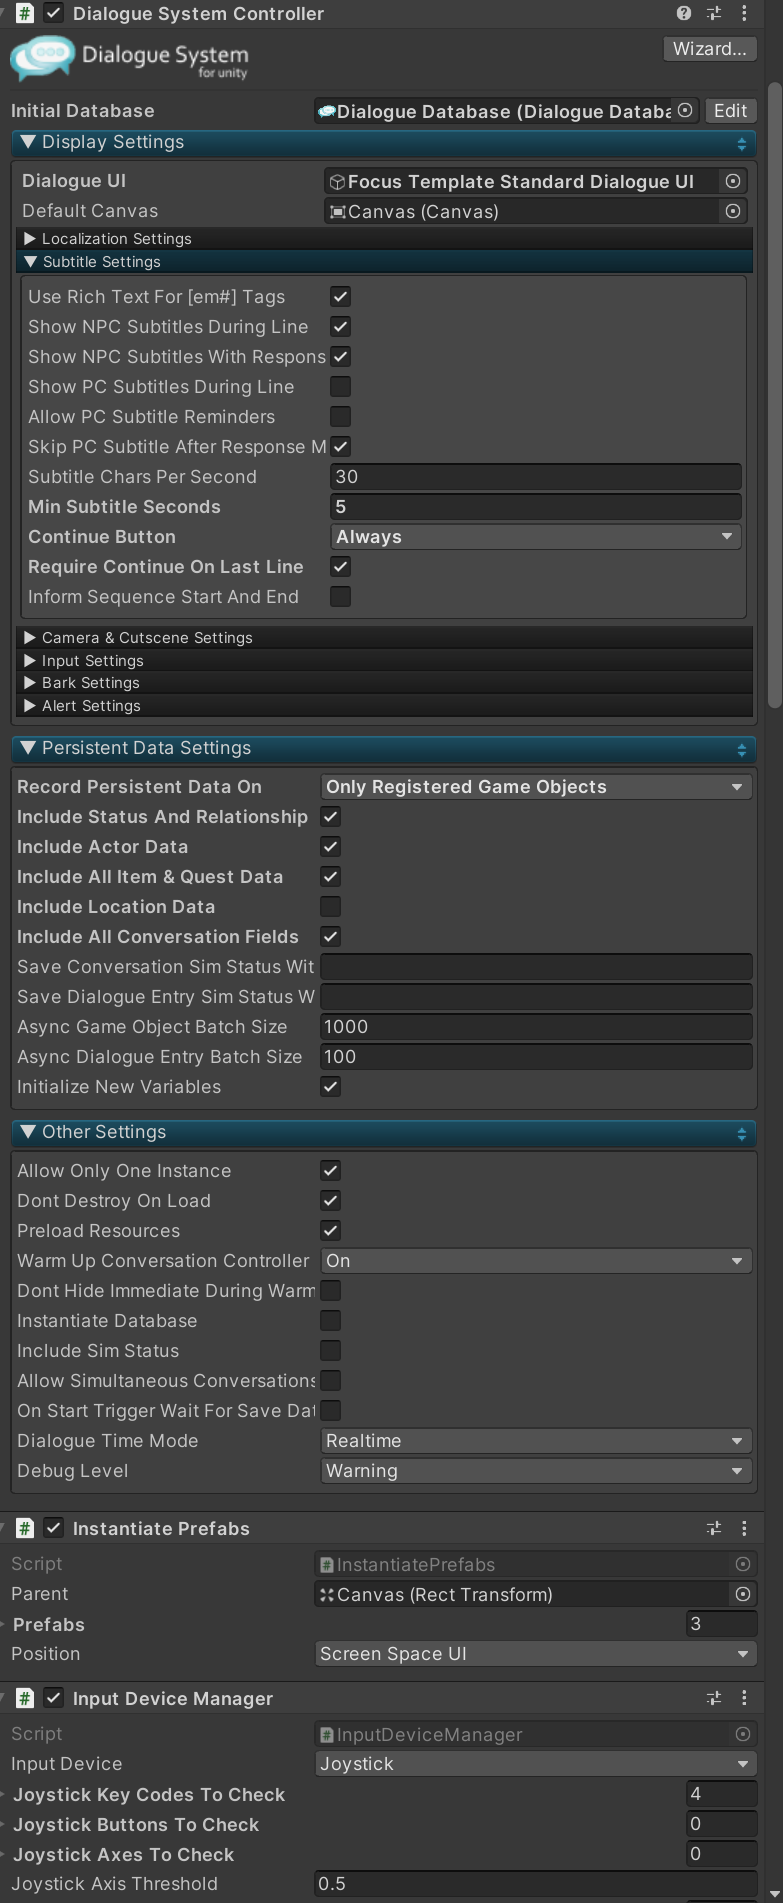Open object picker for InstantiatePrefabs script
783x1903 pixels.
pos(743,1564)
